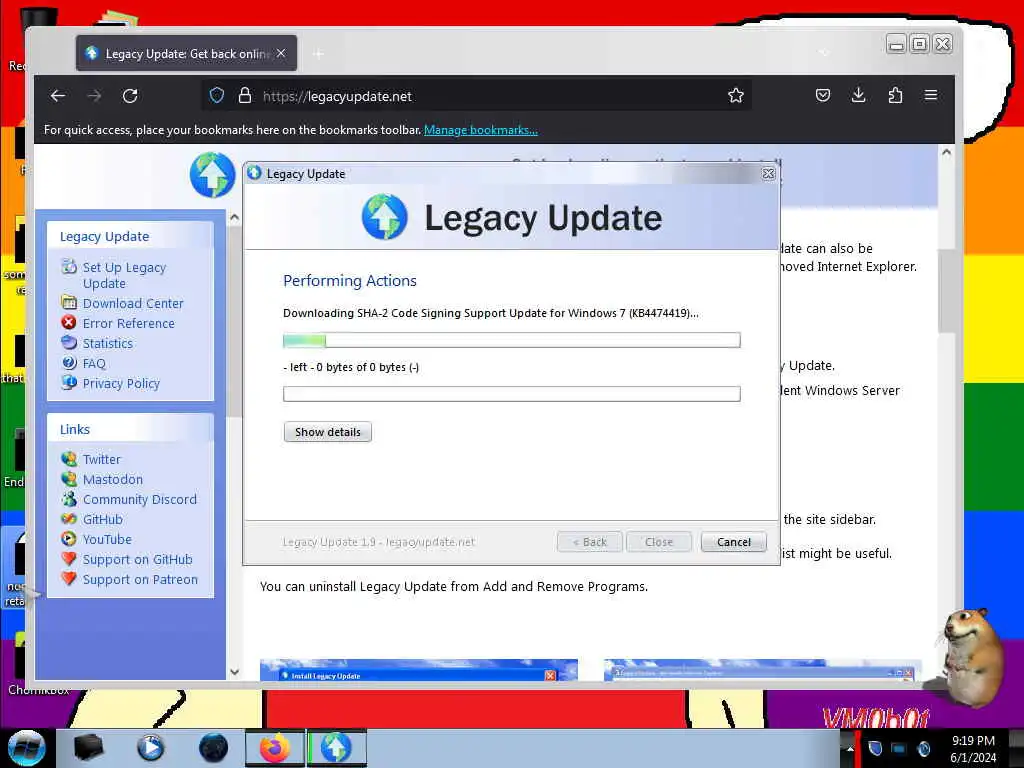The width and height of the screenshot is (1024, 768).
Task: Open the GitHub link
Action: coord(103,519)
